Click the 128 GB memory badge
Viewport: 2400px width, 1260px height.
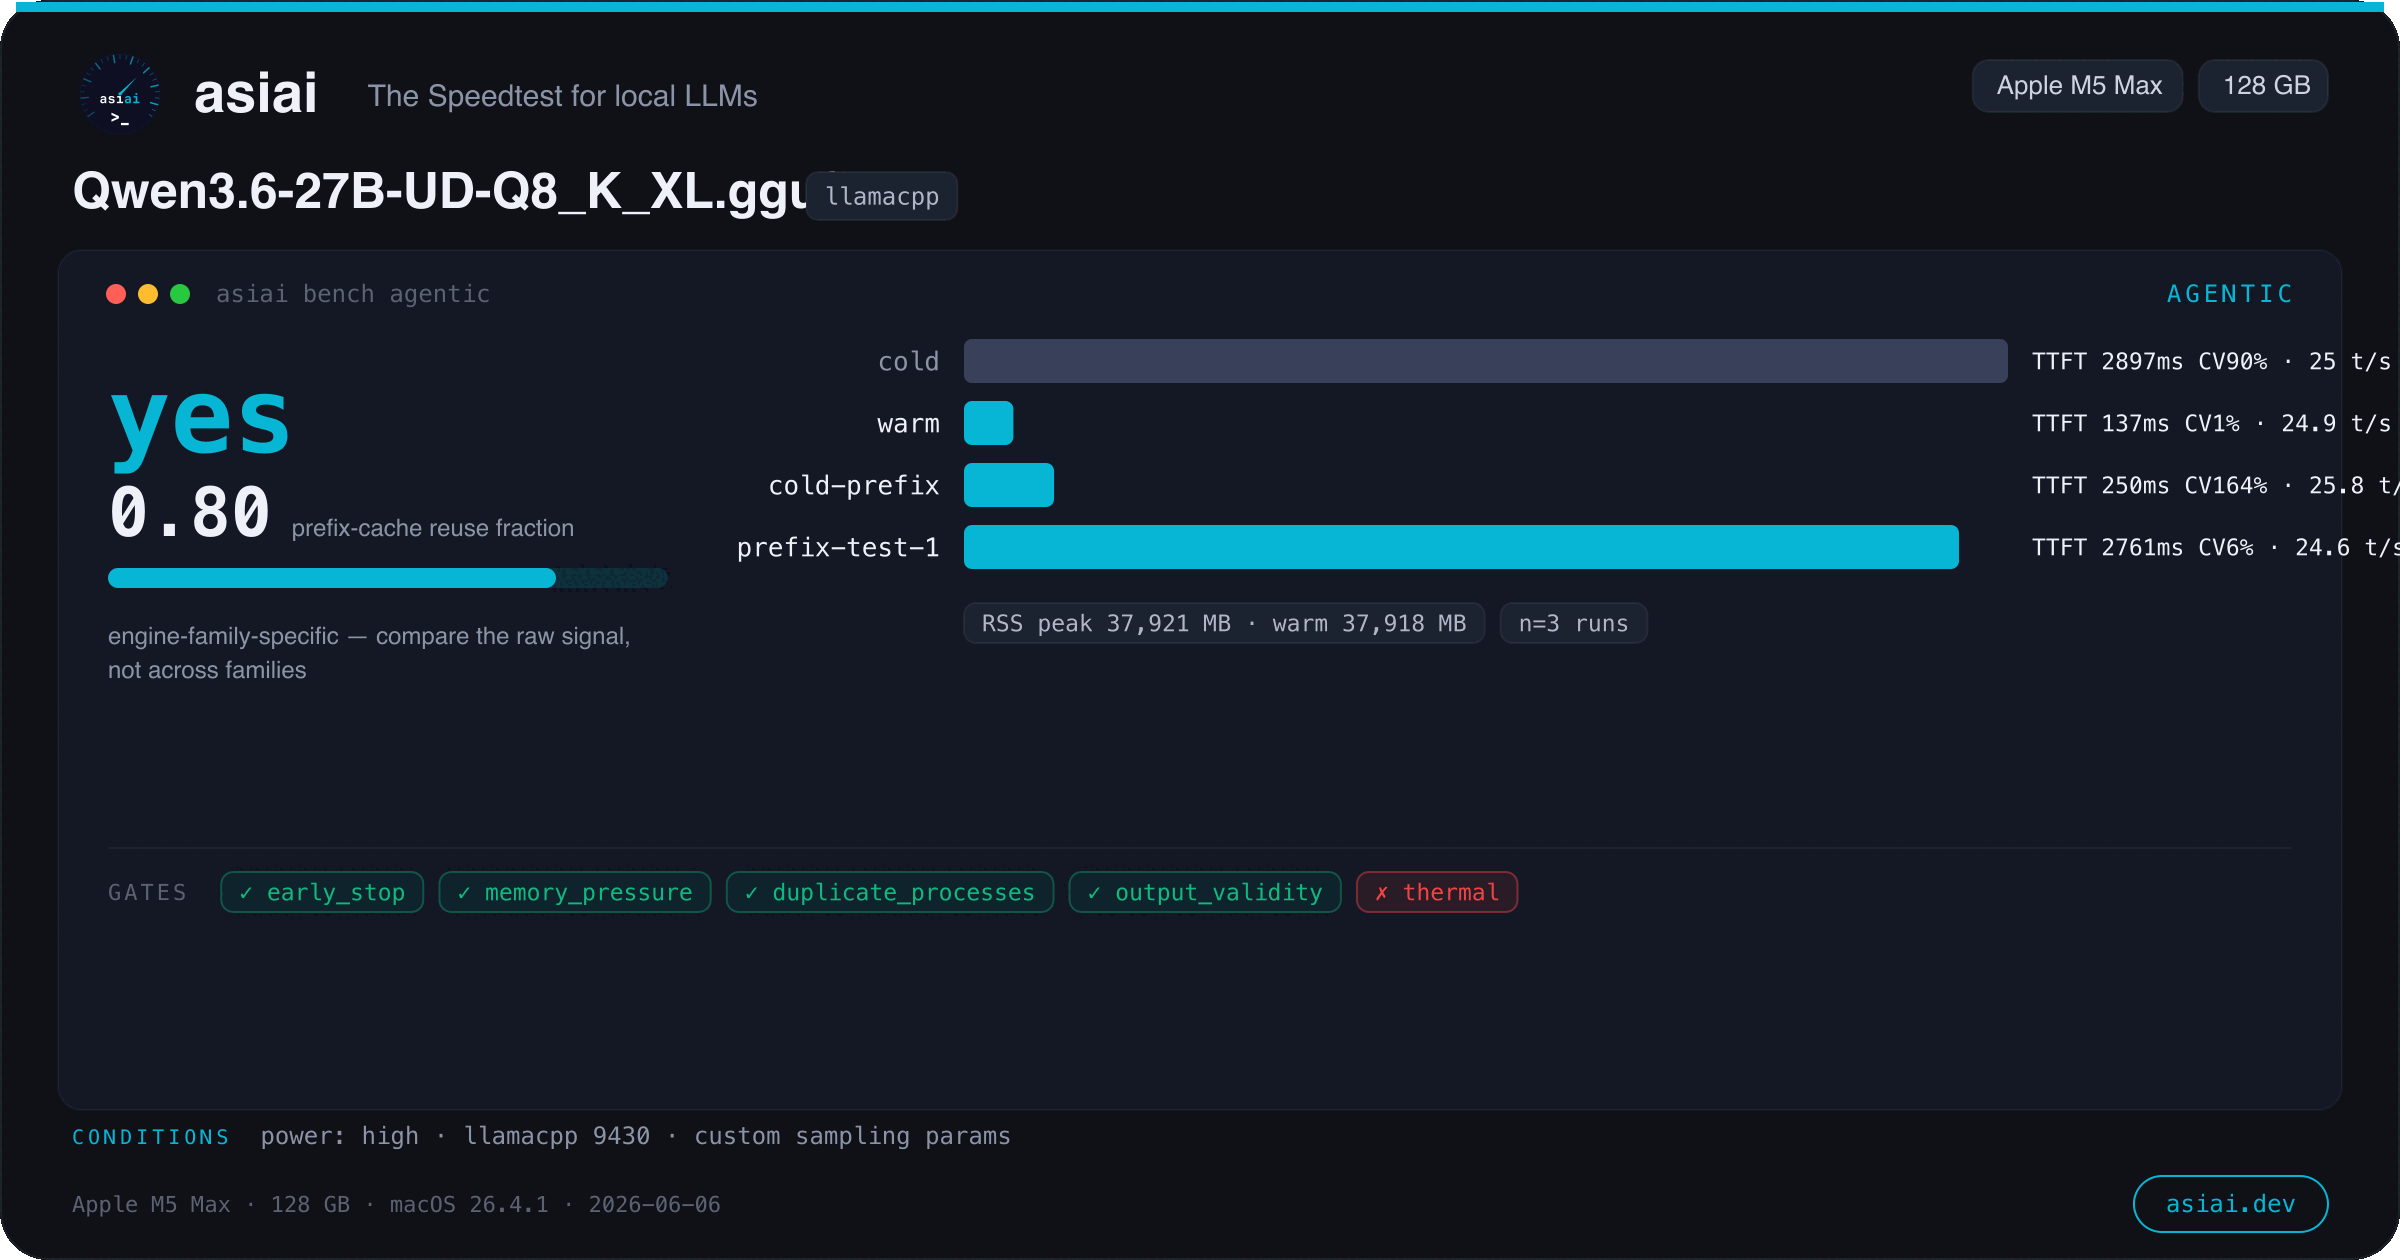click(x=2264, y=86)
